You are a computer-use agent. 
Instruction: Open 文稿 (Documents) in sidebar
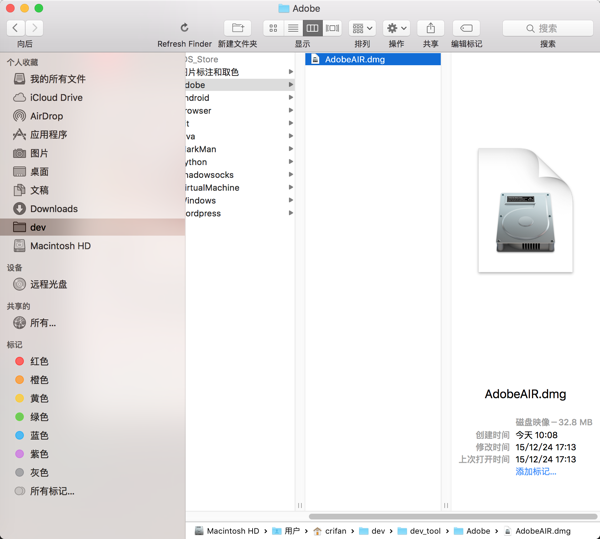92,190
